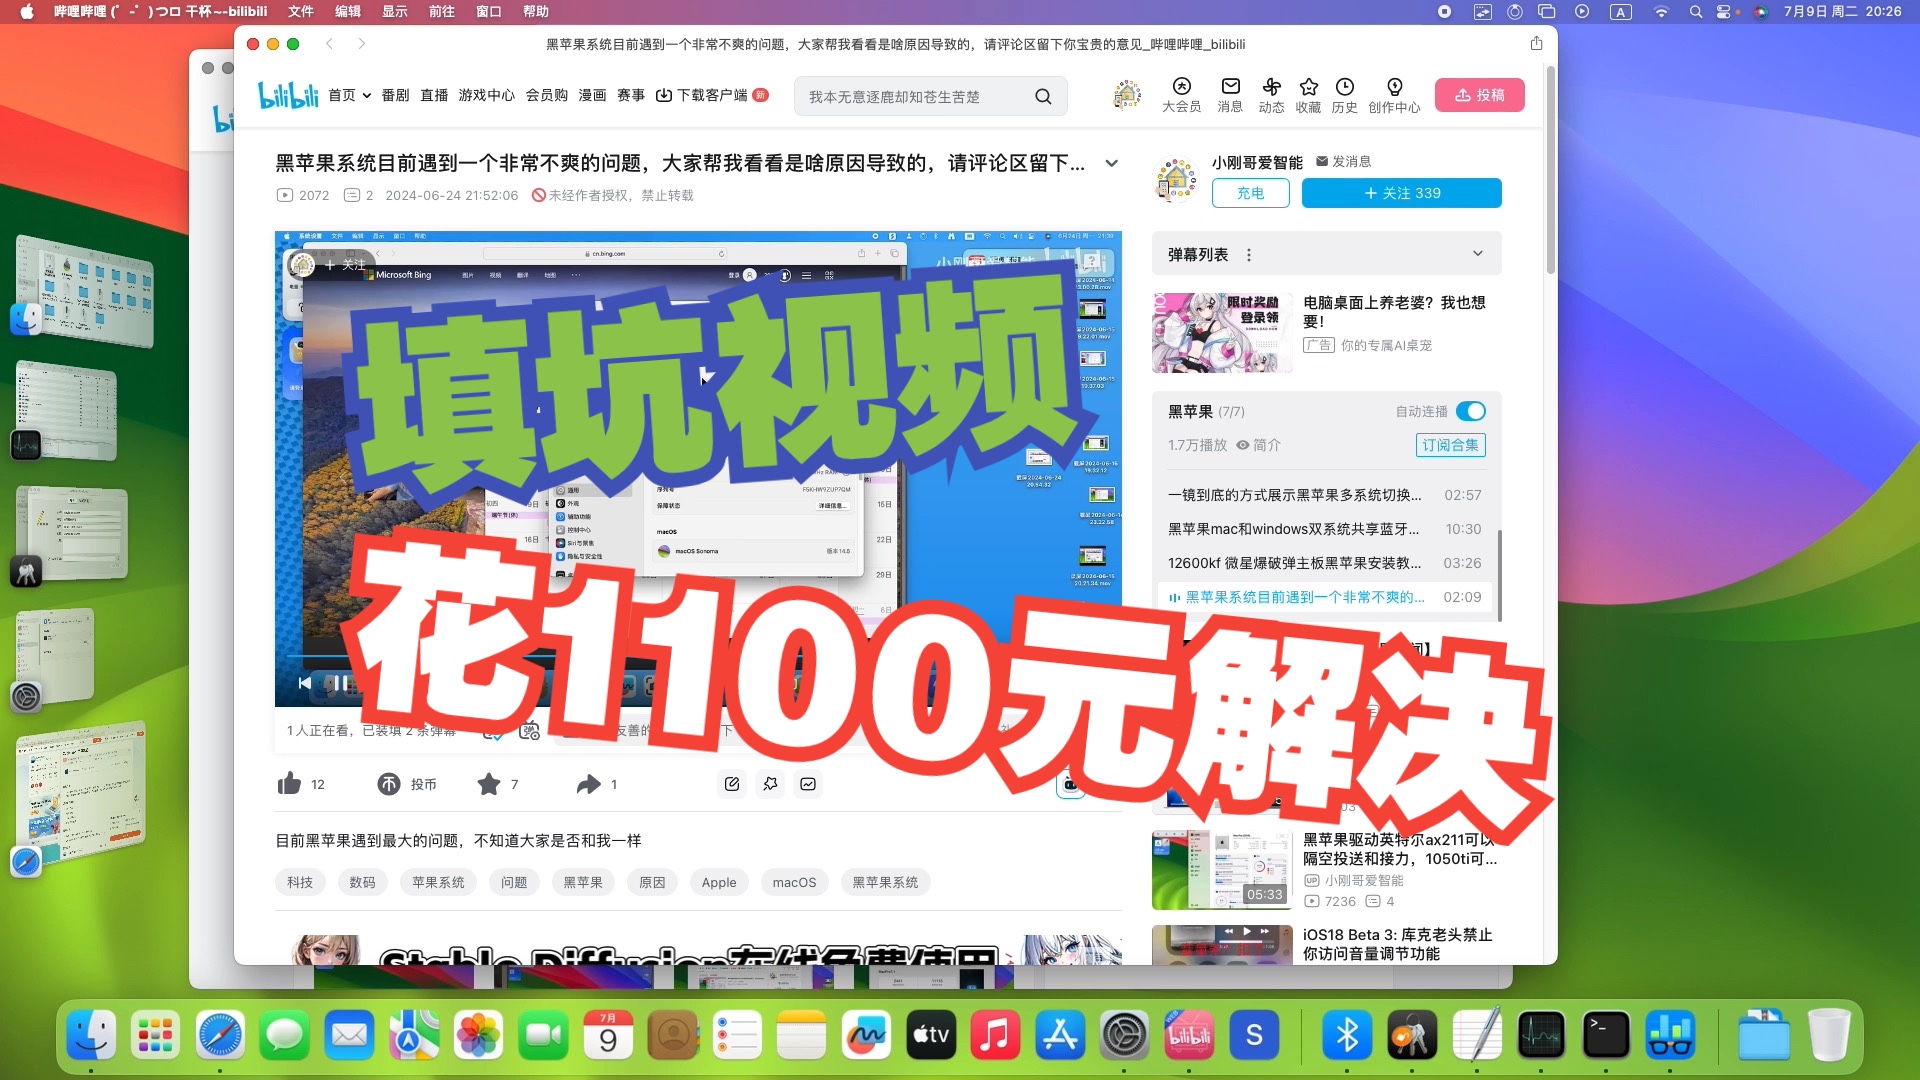
Task: Click the search input field
Action: pos(915,96)
